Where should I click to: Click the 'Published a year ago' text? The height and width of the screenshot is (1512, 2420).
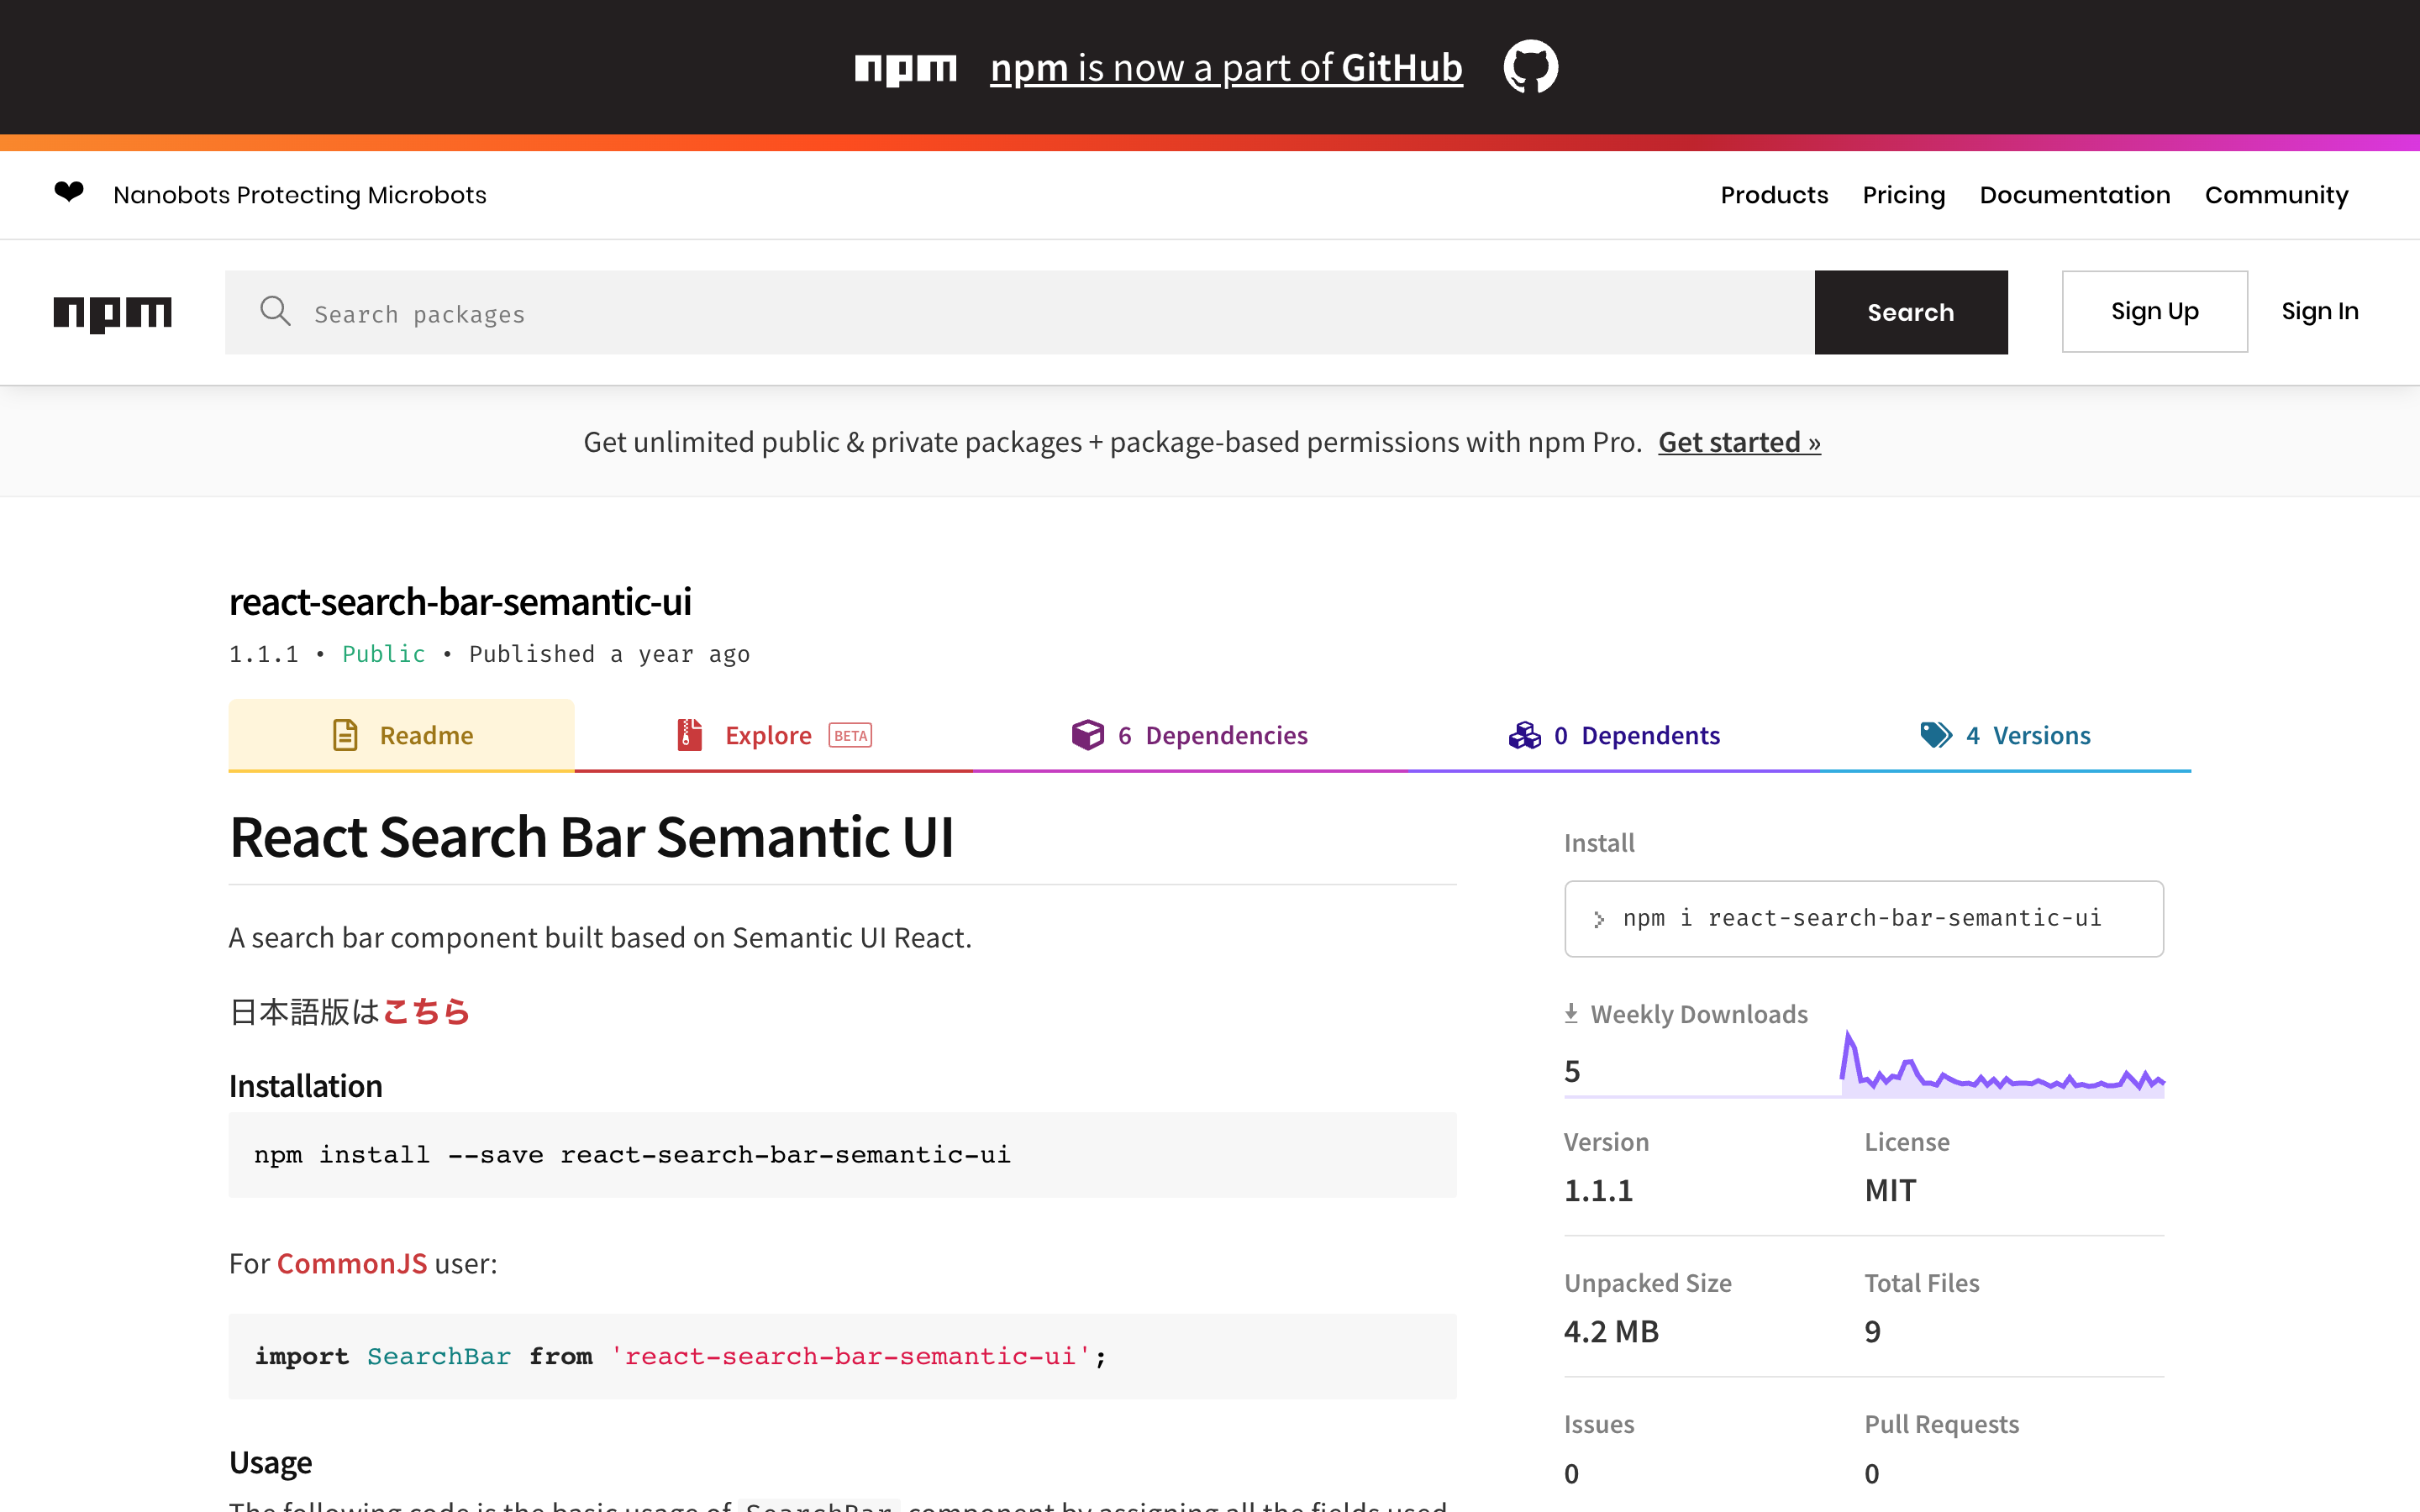609,654
